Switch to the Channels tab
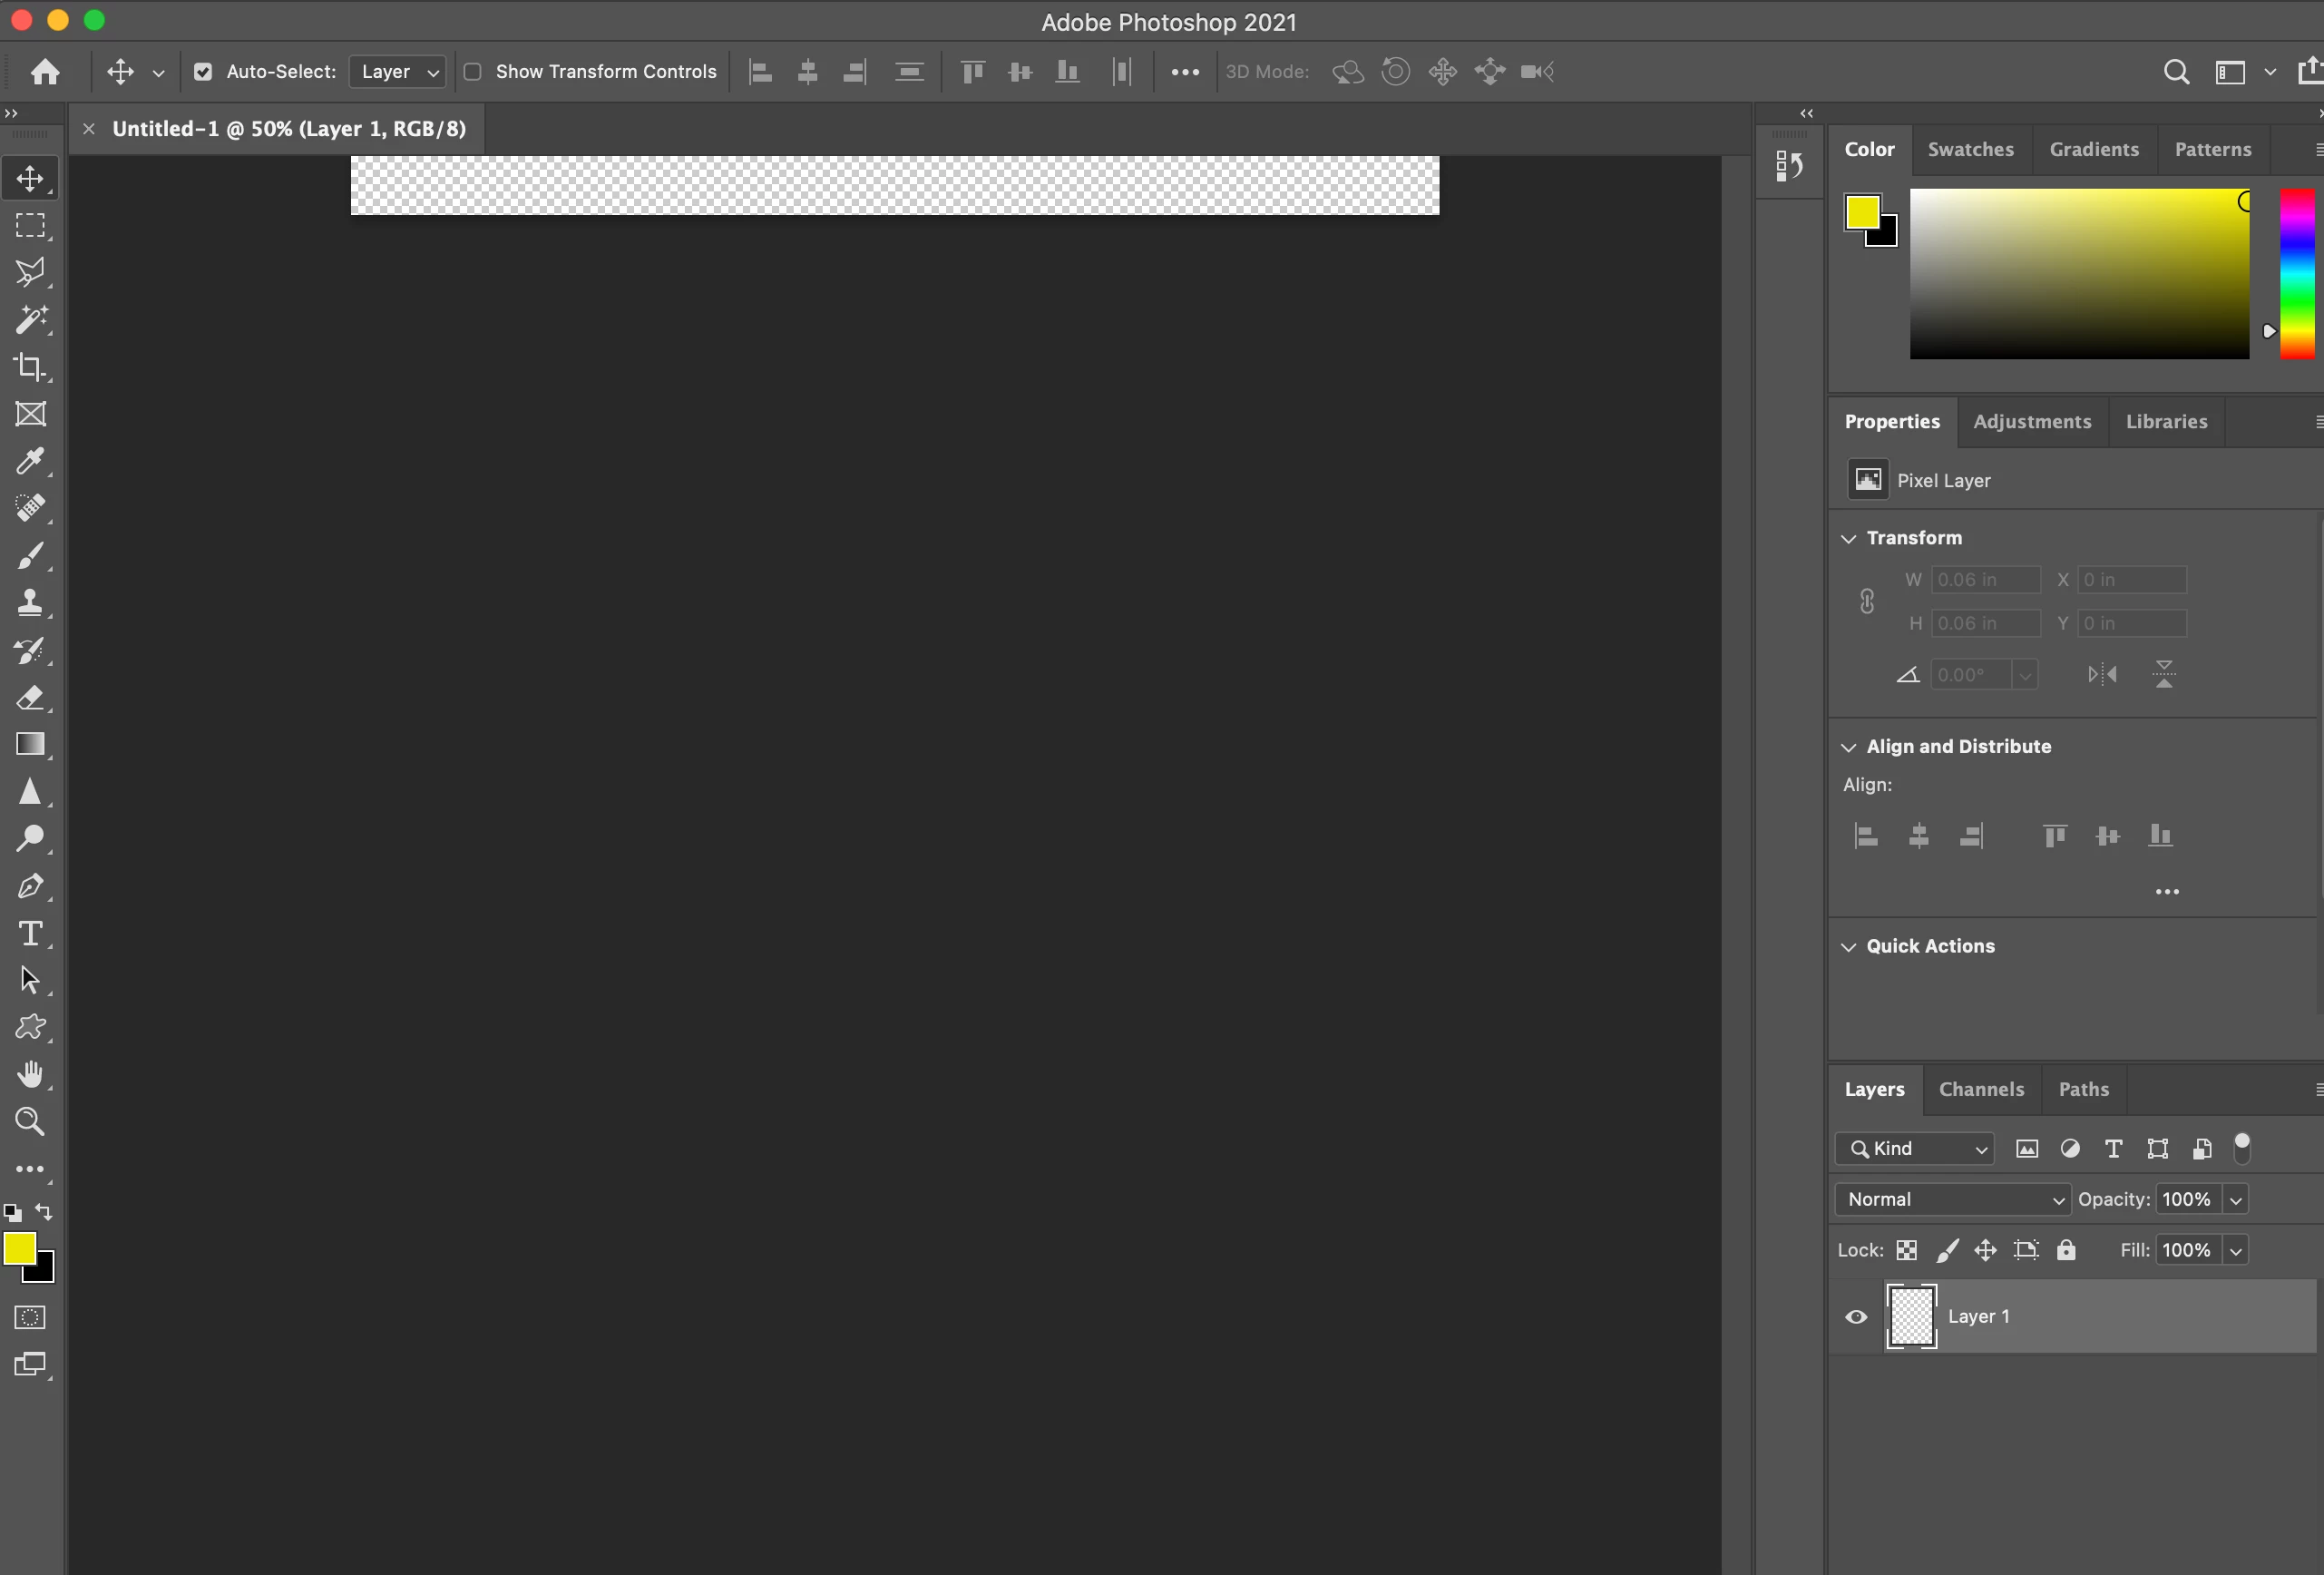 point(1980,1089)
